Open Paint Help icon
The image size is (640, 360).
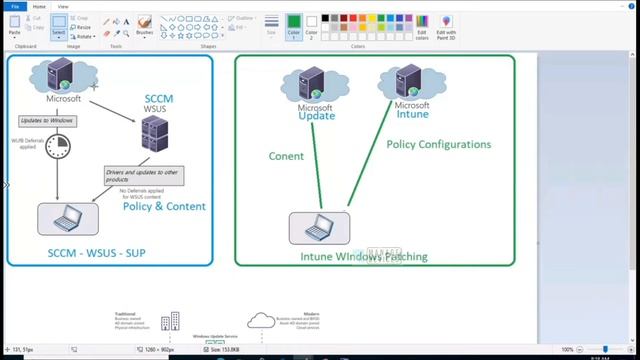click(631, 6)
